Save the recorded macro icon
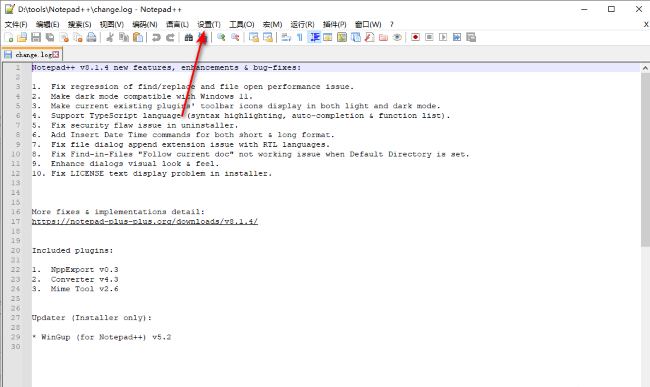Viewport: 650px width, 387px height. click(x=471, y=38)
